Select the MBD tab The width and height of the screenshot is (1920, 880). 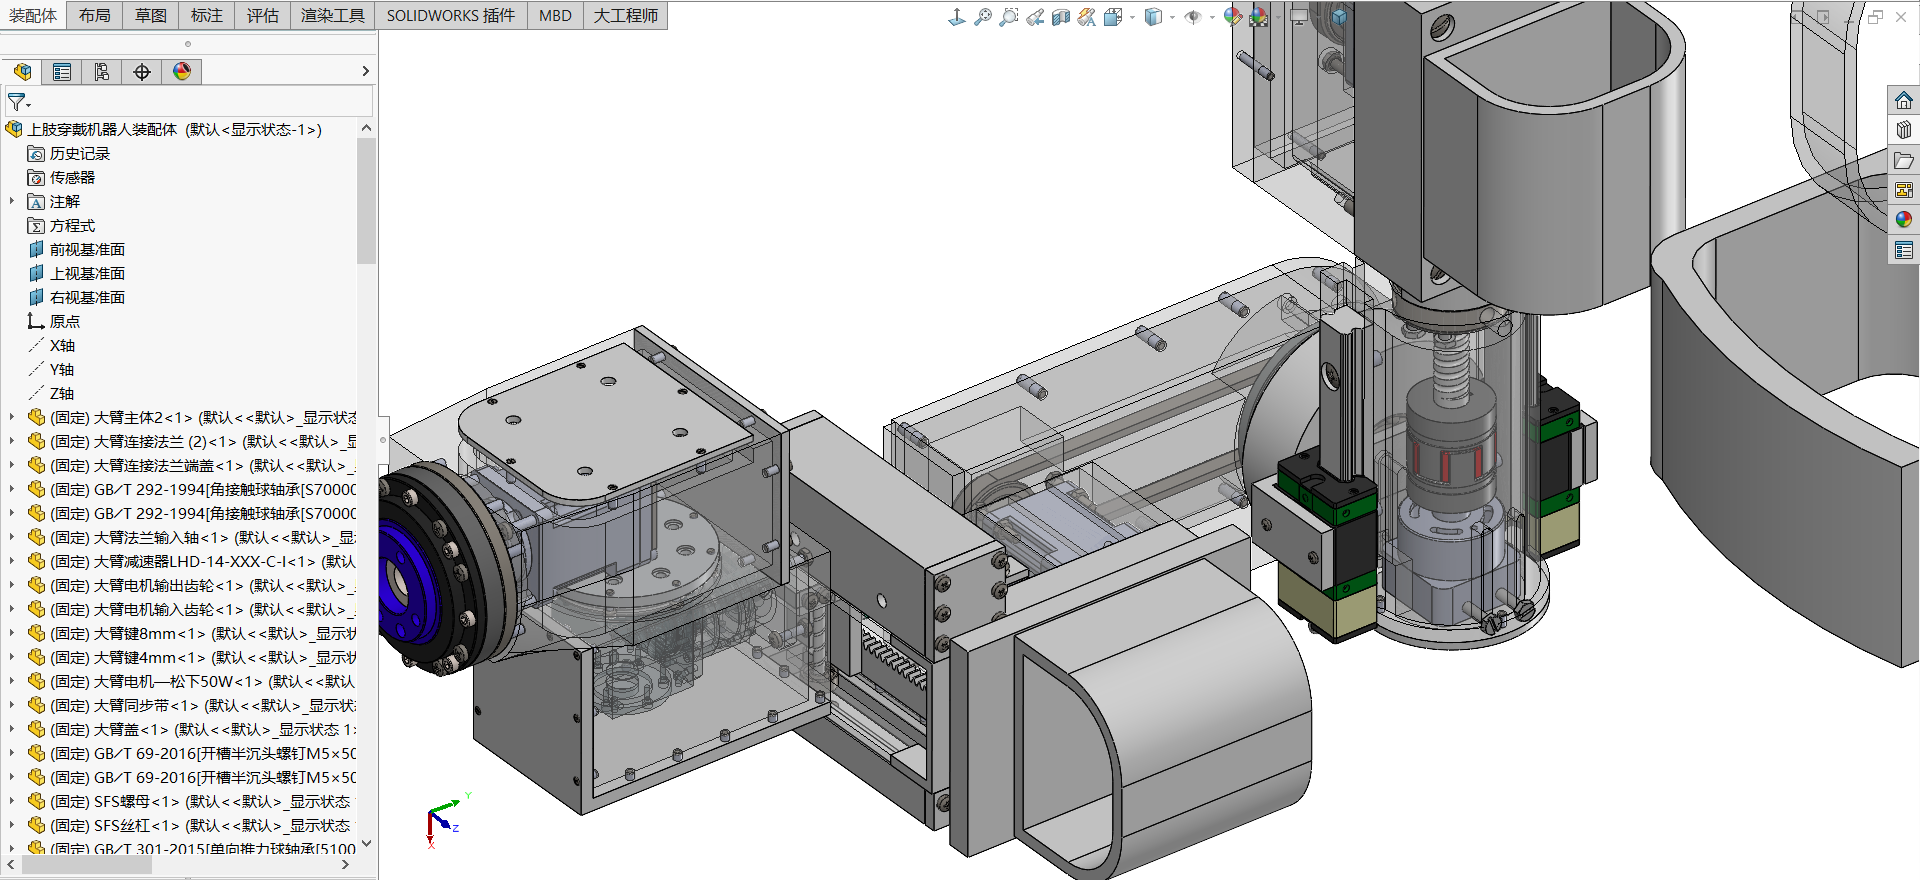click(x=555, y=15)
